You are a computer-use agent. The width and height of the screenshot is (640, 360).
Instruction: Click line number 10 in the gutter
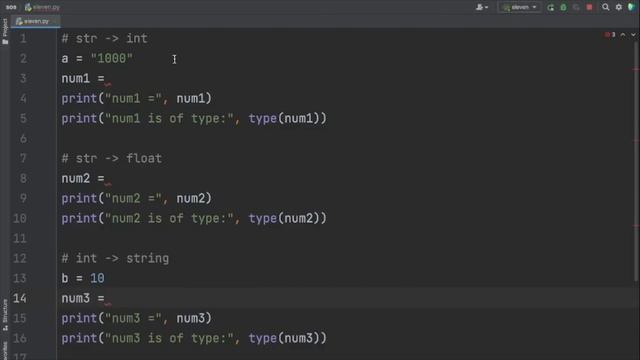point(20,218)
